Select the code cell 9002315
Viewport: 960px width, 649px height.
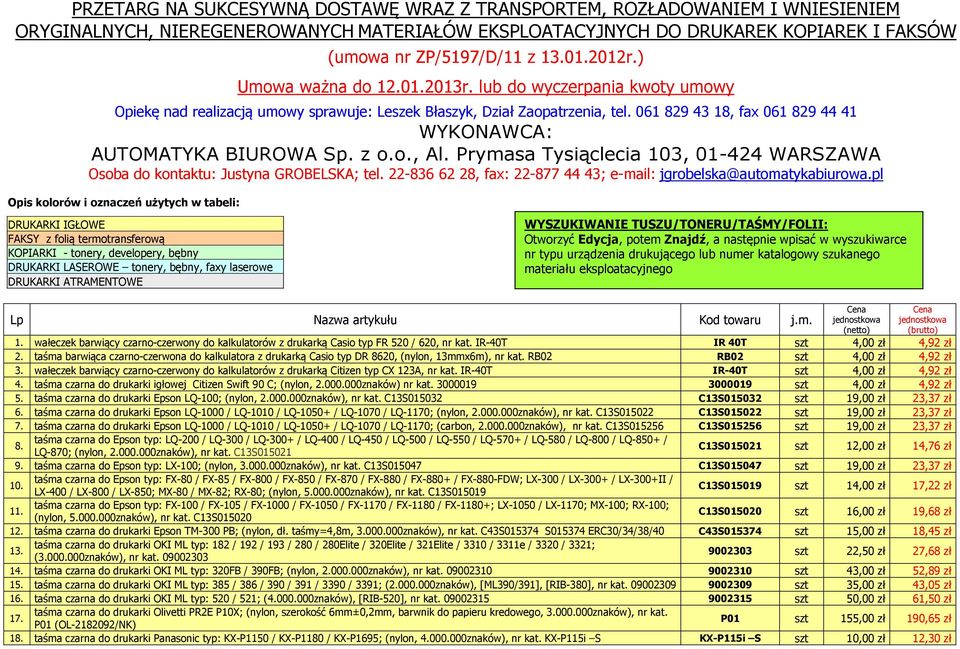(x=730, y=599)
